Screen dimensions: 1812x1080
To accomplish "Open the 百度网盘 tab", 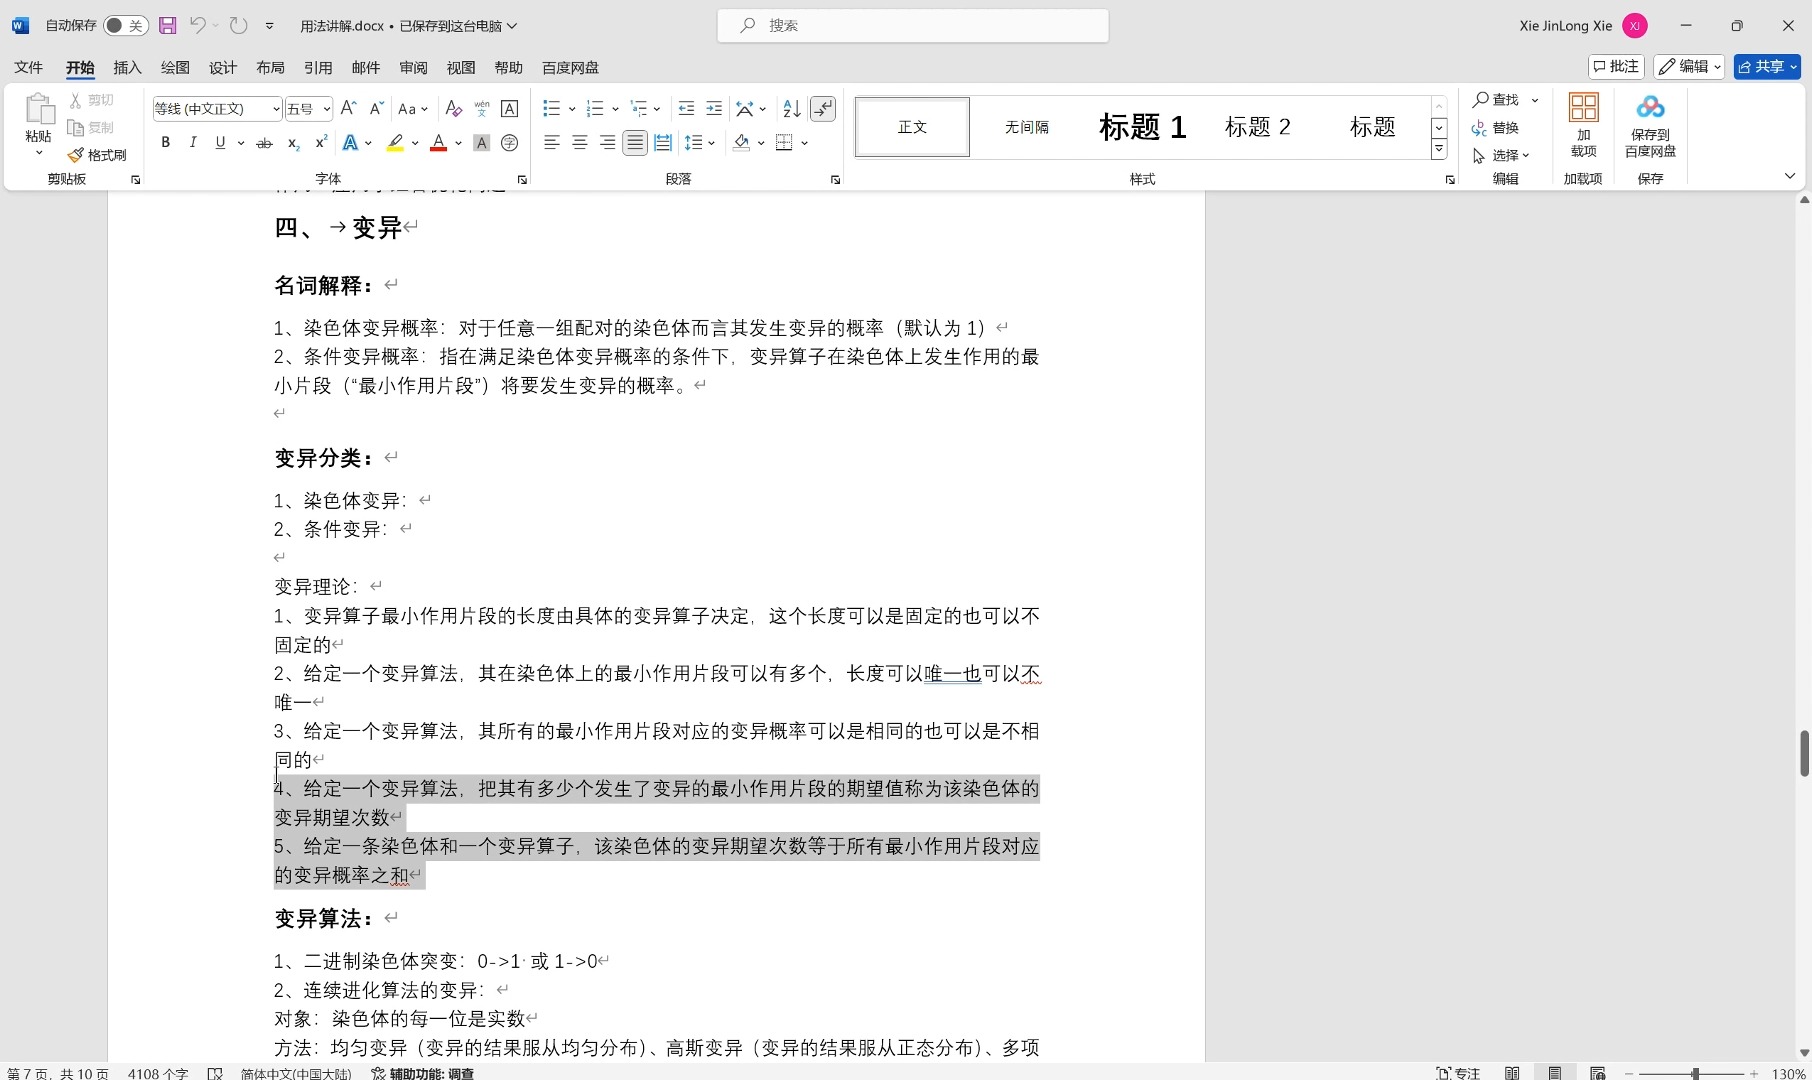I will pos(570,67).
